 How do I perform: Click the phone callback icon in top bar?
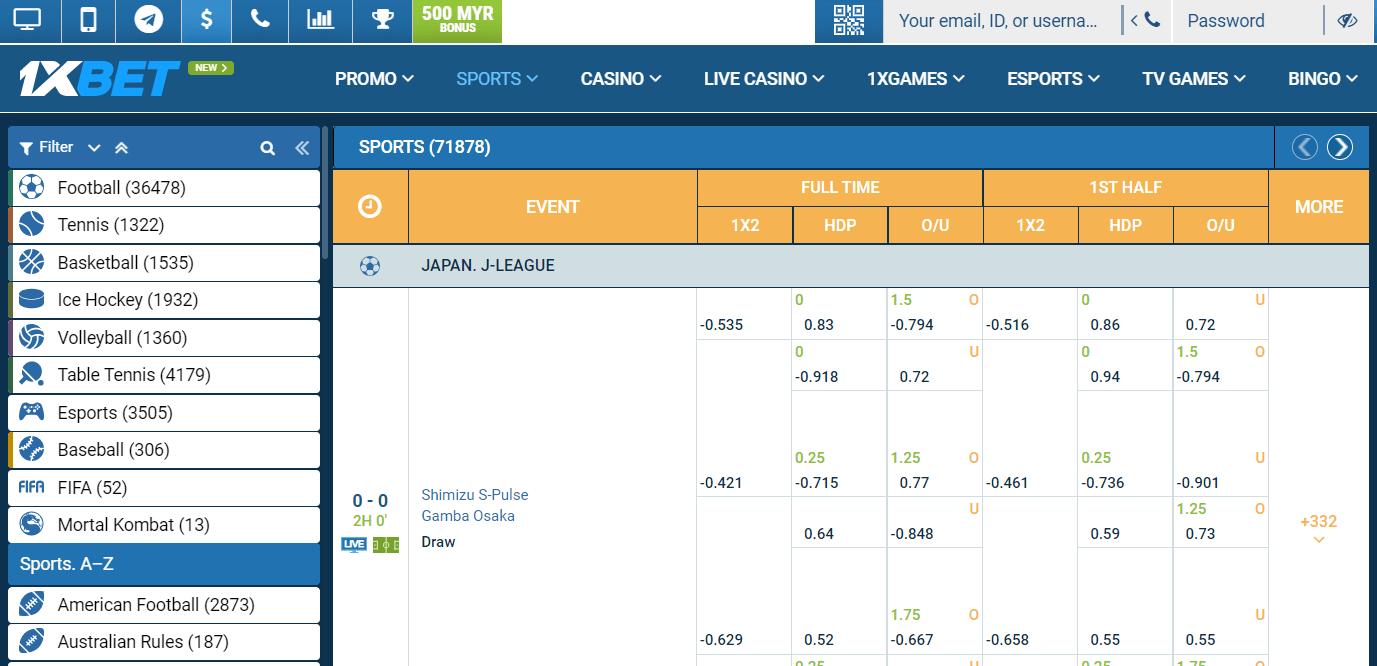click(260, 19)
